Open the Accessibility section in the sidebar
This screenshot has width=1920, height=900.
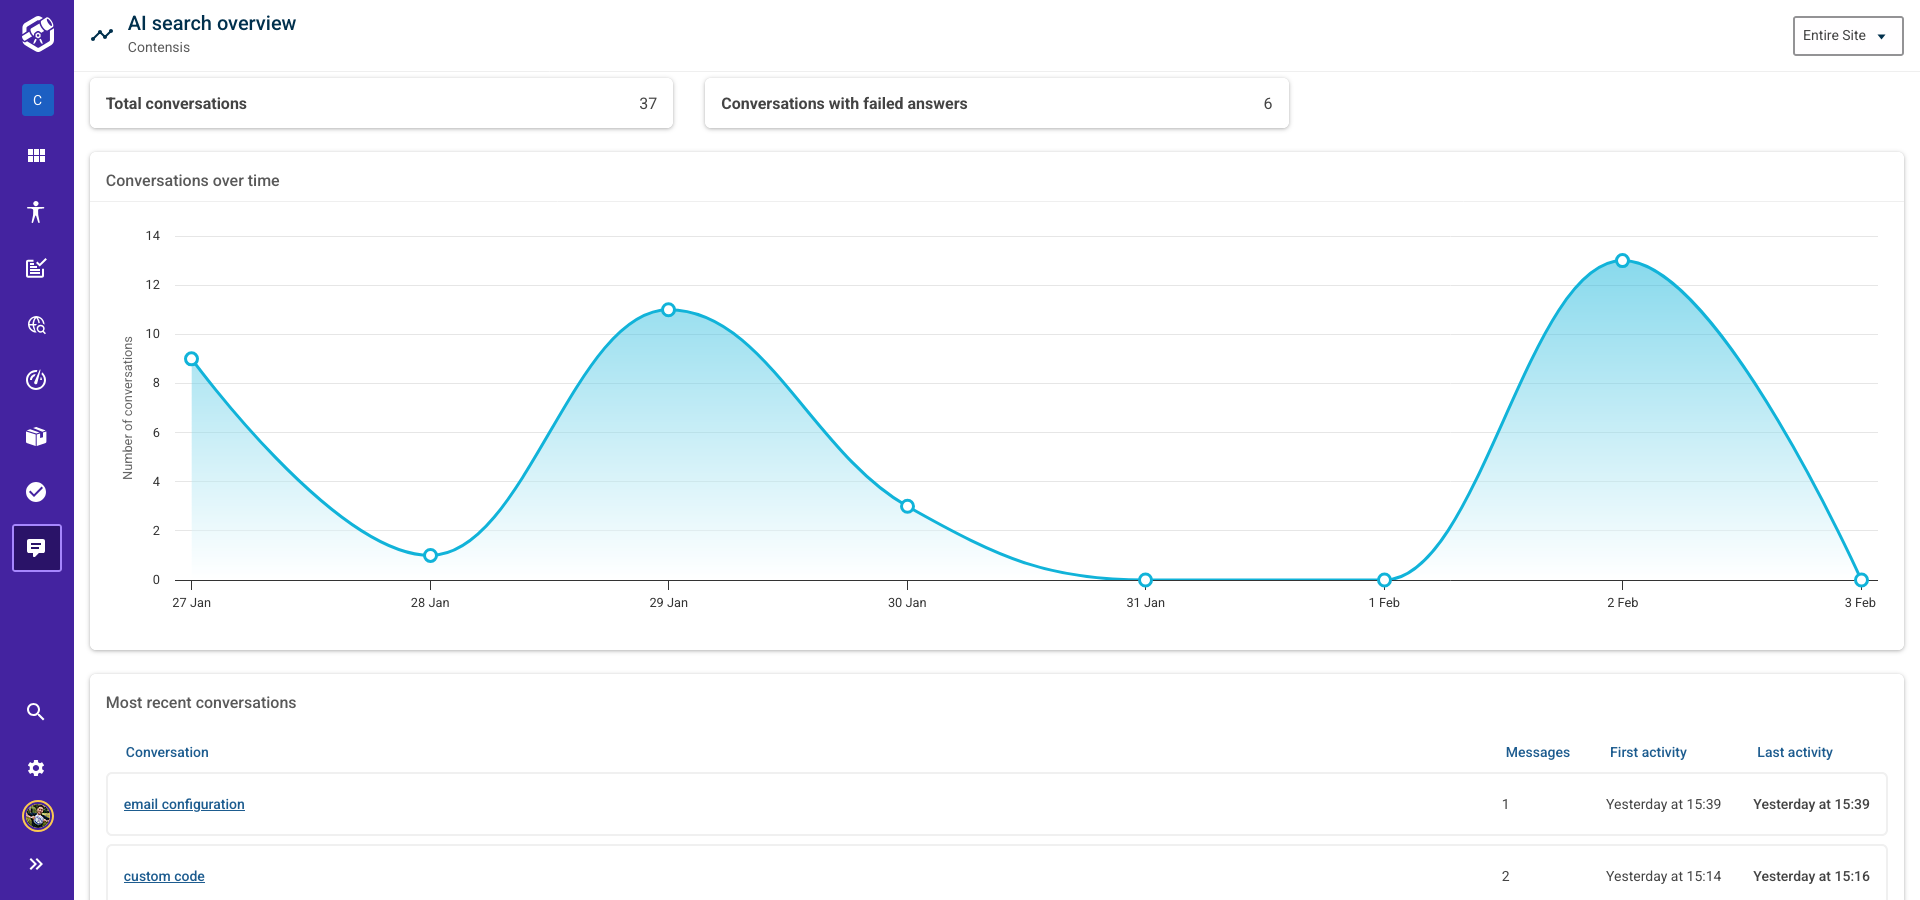(x=37, y=212)
